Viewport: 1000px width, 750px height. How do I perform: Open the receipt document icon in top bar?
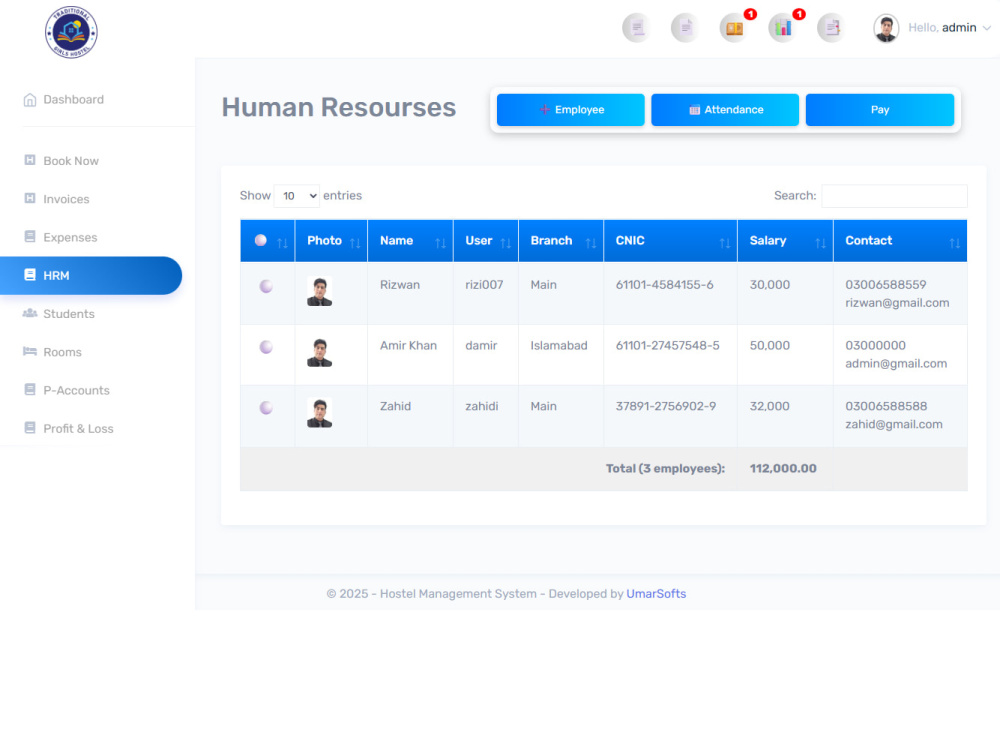[636, 28]
